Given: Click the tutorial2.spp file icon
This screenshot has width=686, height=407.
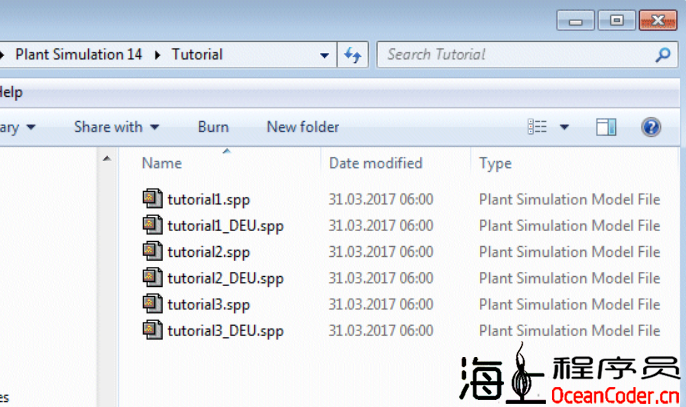Looking at the screenshot, I should (152, 252).
